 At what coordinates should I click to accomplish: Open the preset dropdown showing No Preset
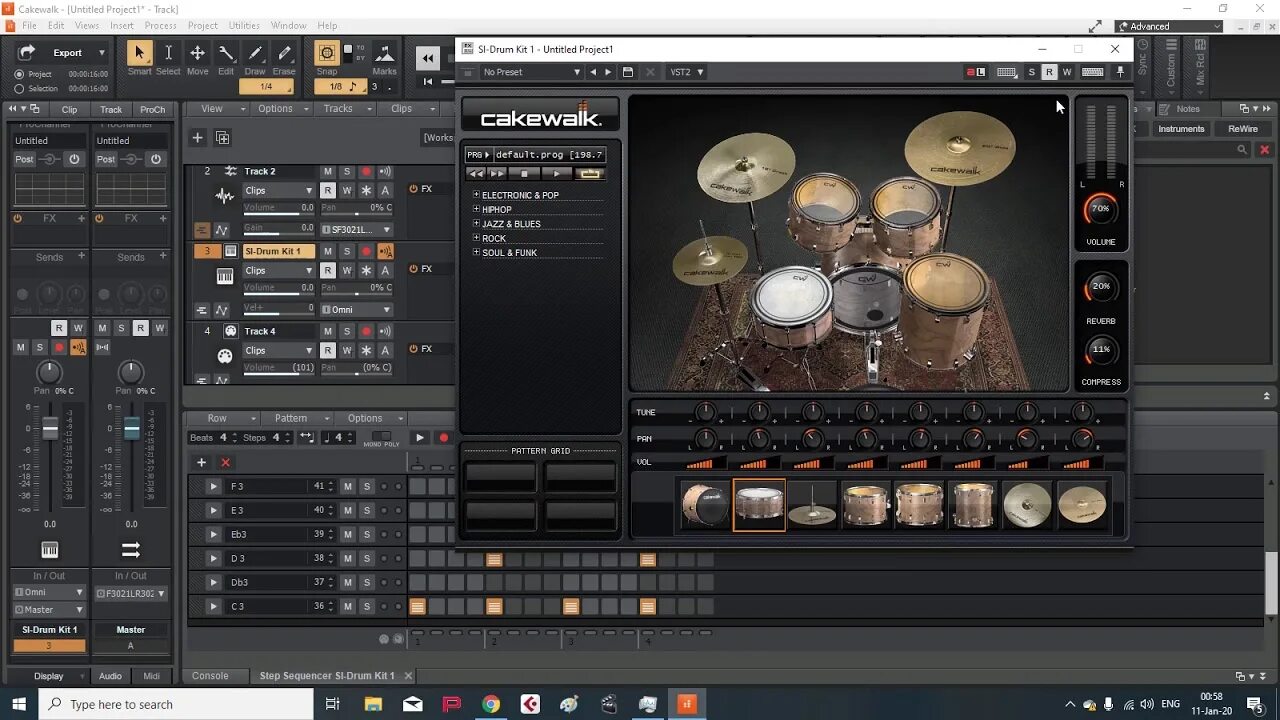tap(530, 72)
